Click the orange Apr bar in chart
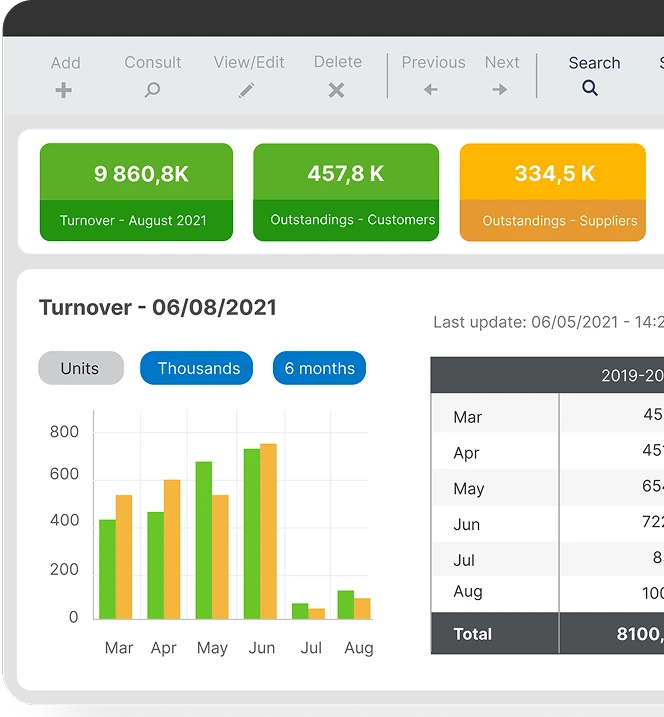 tap(172, 549)
